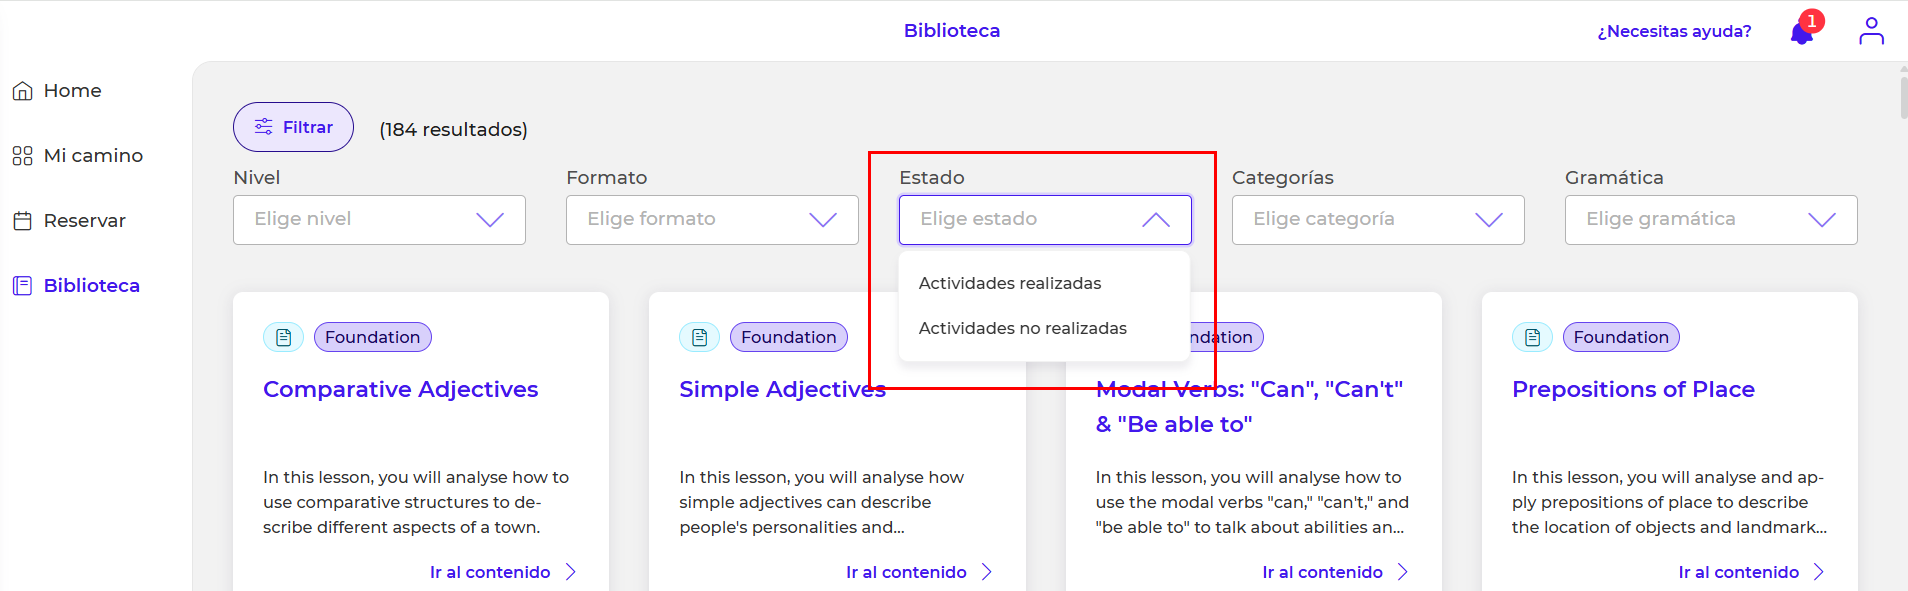The image size is (1908, 591).
Task: Open Mi camino in sidebar
Action: coord(92,156)
